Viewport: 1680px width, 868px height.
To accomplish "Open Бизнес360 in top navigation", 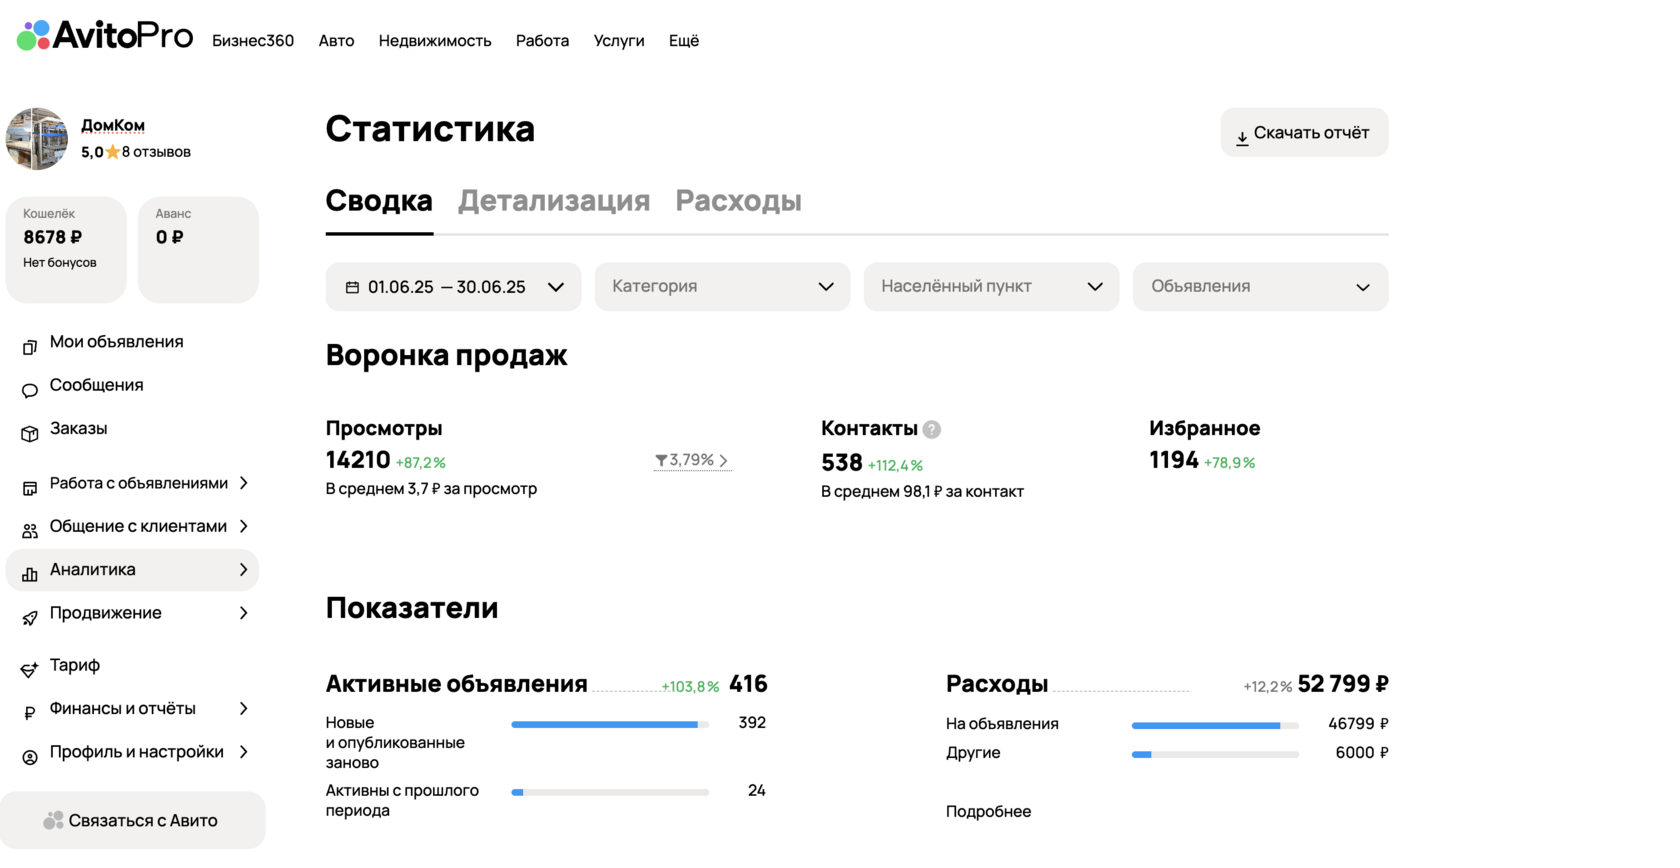I will 253,41.
